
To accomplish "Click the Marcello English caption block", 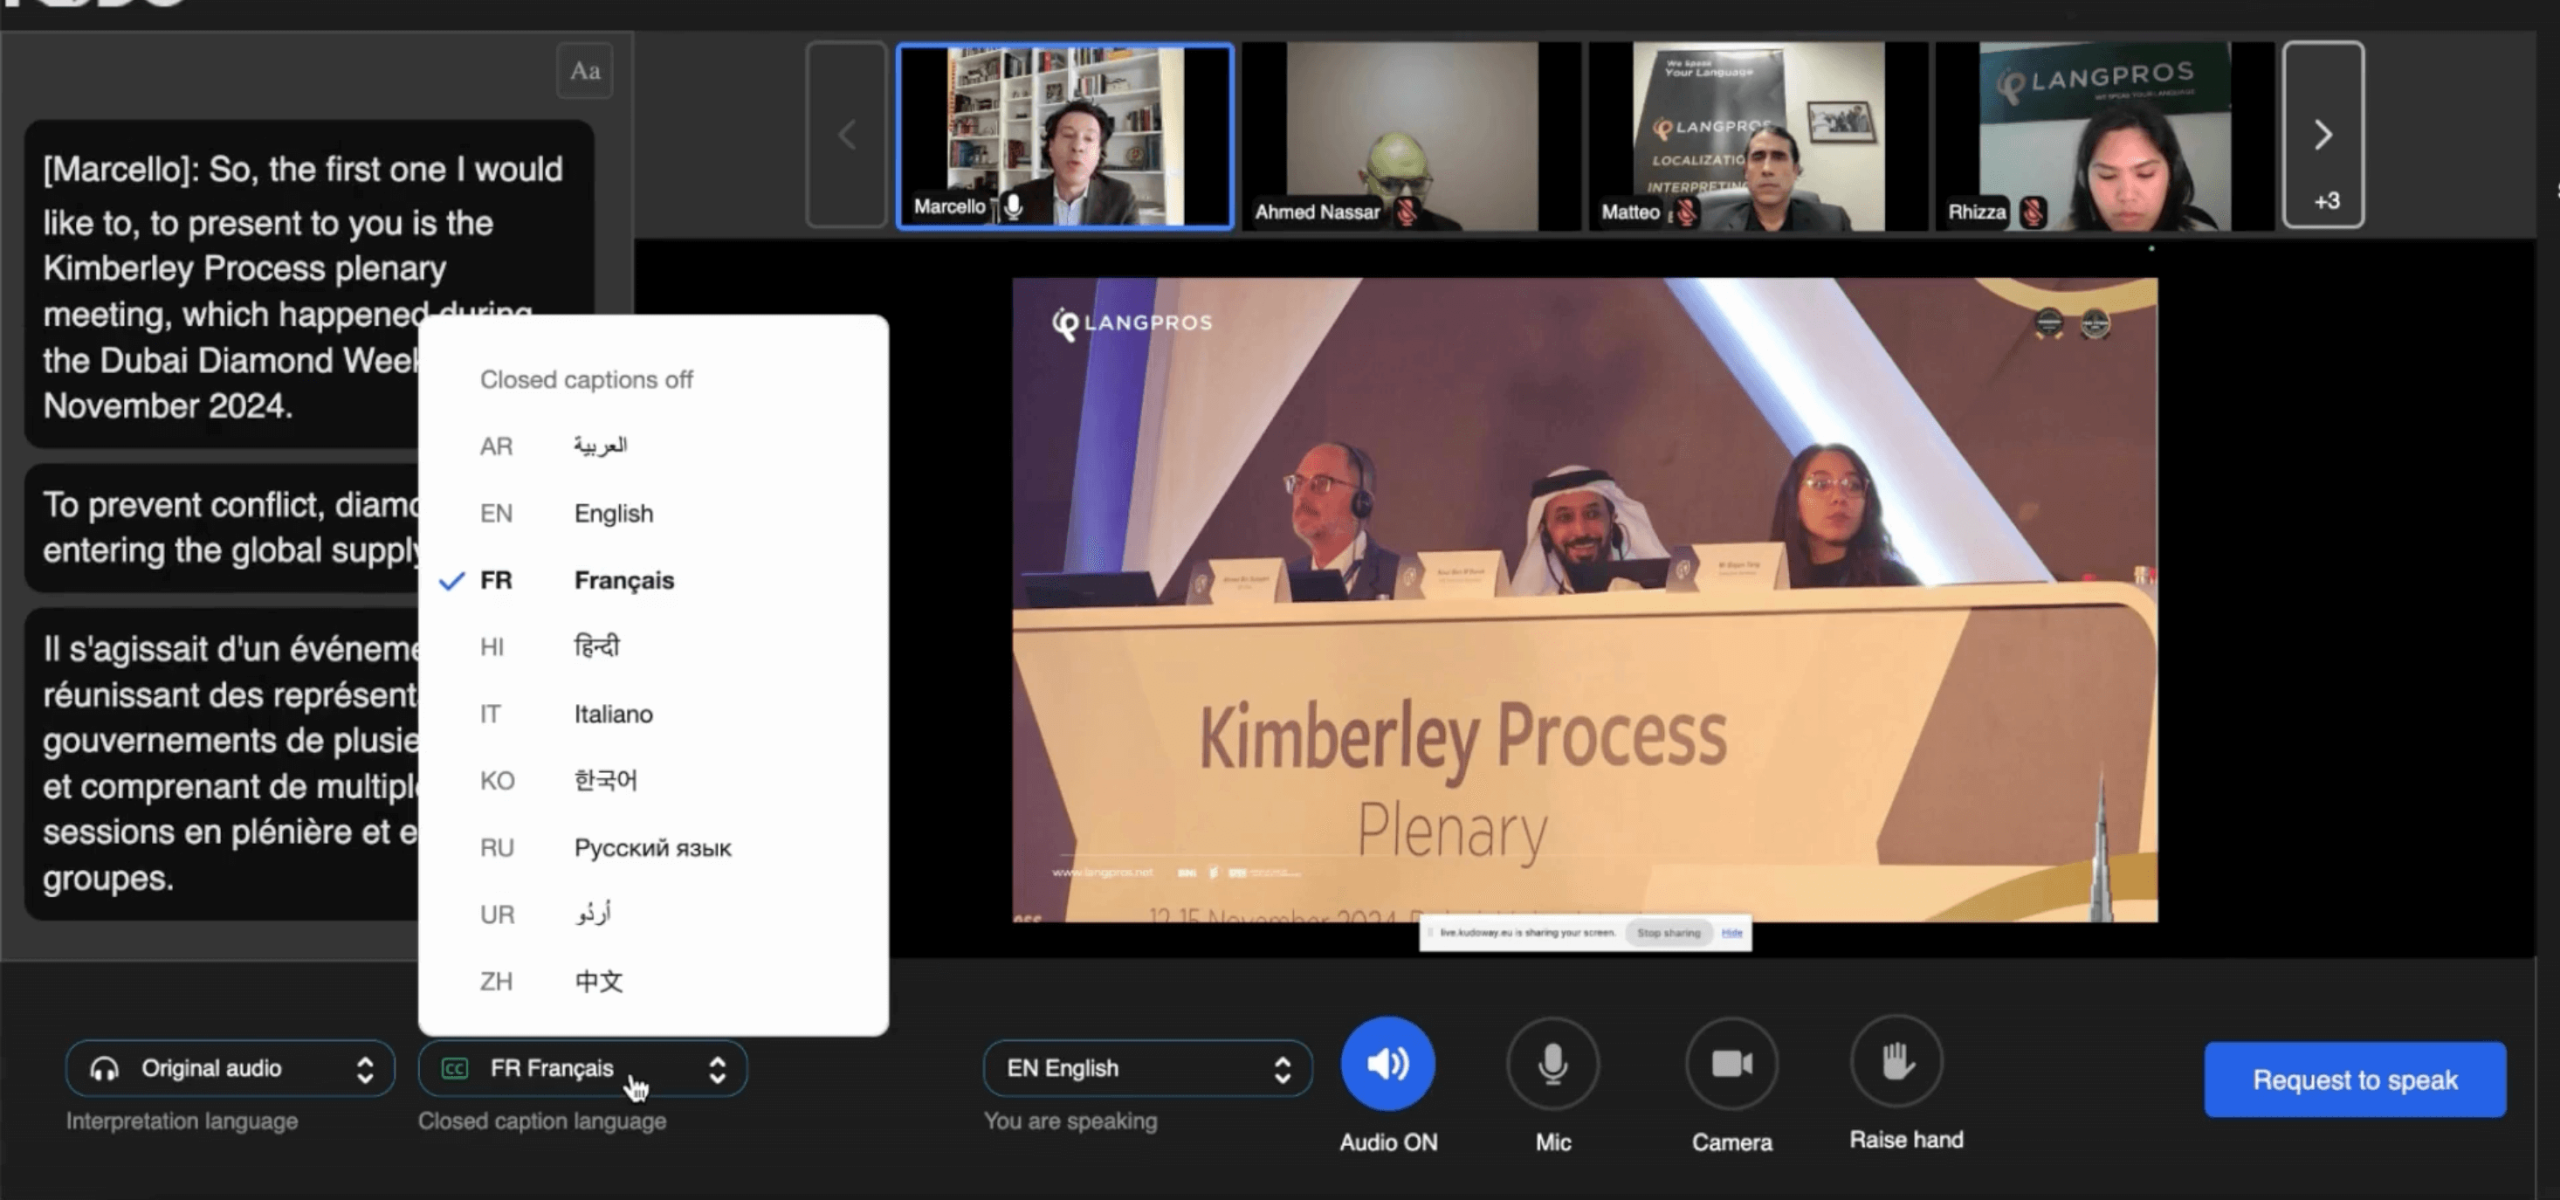I will tap(310, 285).
